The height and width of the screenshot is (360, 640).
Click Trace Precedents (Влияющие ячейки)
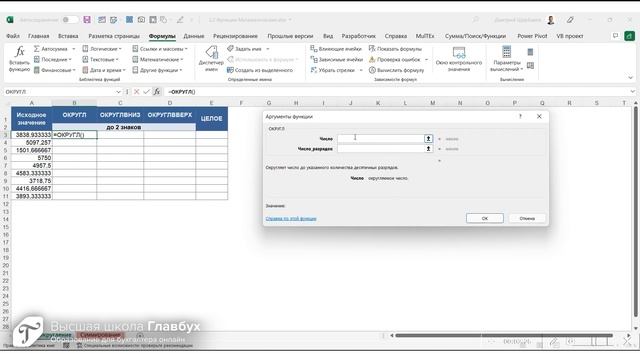[x=336, y=49]
